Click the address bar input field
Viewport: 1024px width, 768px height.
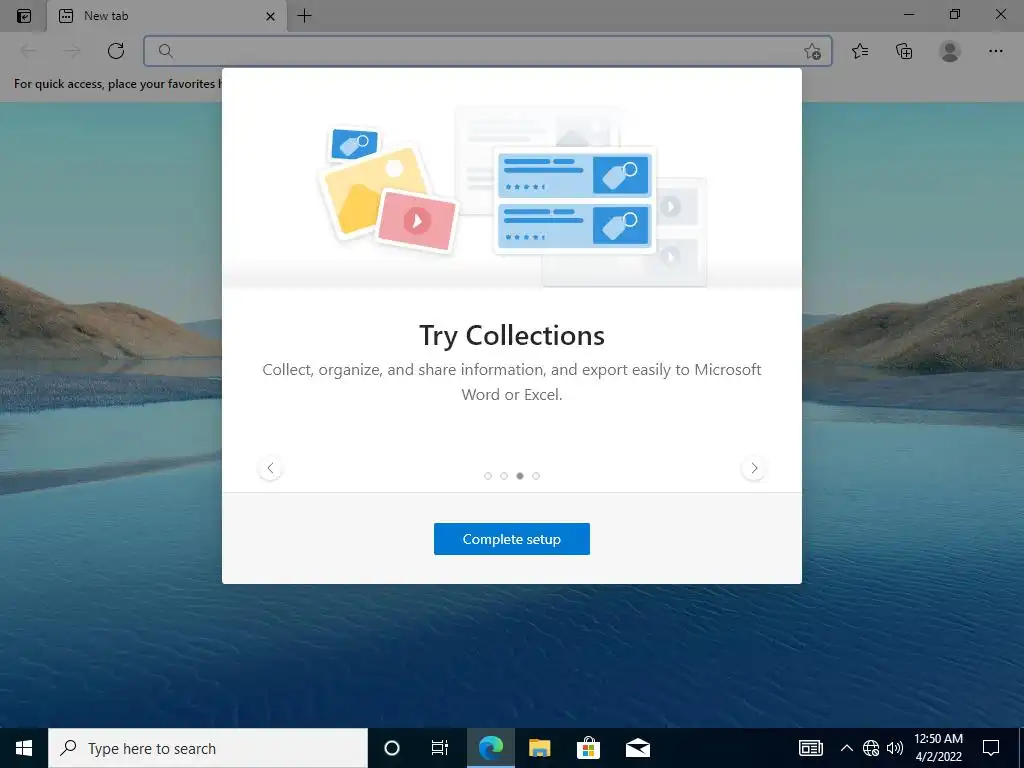[487, 51]
